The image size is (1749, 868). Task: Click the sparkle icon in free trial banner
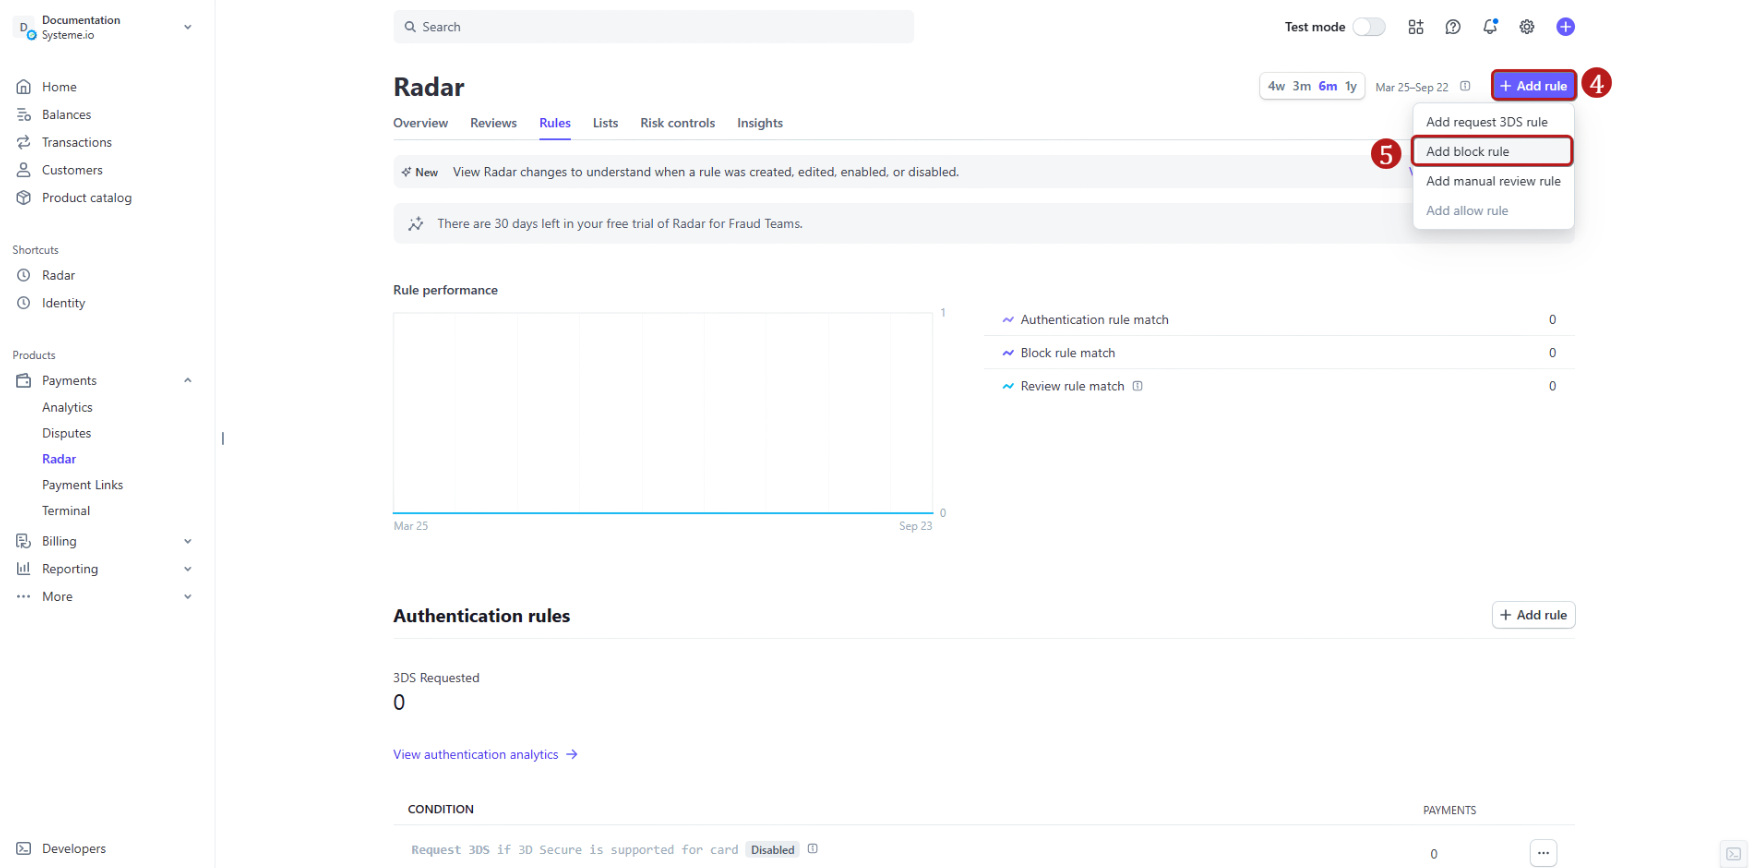tap(416, 224)
